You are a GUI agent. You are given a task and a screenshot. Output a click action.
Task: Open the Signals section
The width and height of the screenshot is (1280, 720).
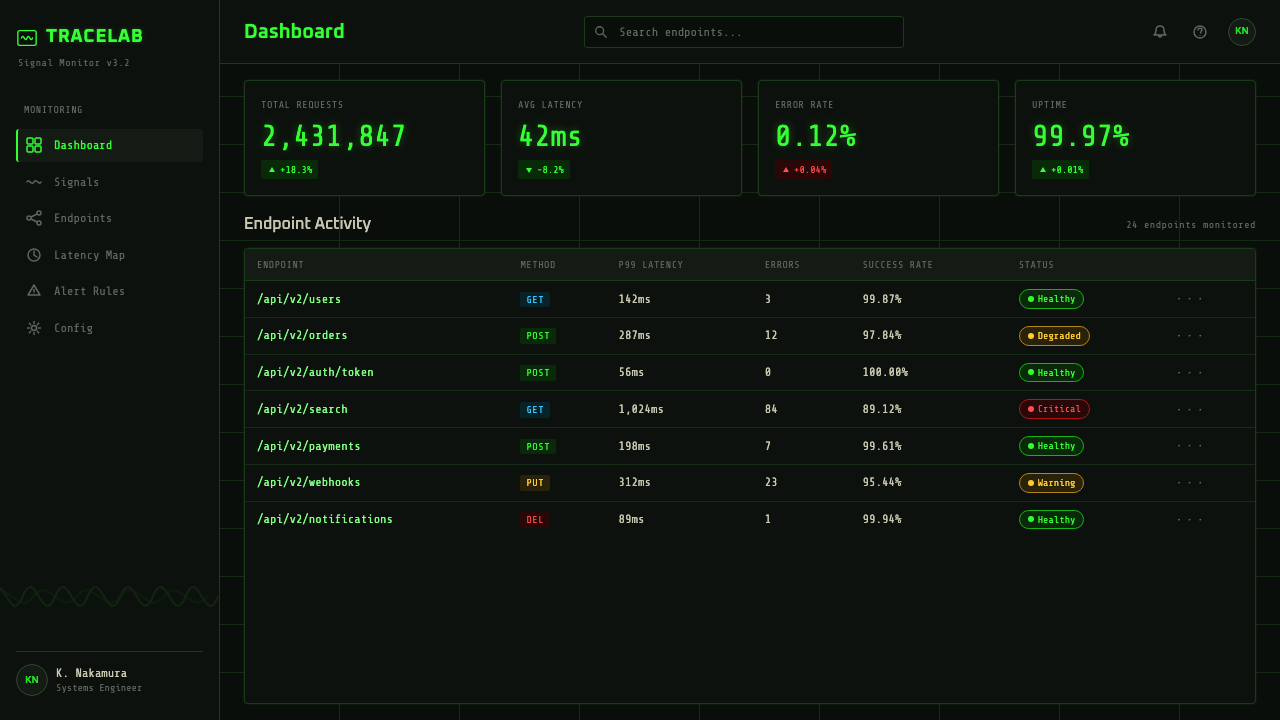click(x=110, y=182)
